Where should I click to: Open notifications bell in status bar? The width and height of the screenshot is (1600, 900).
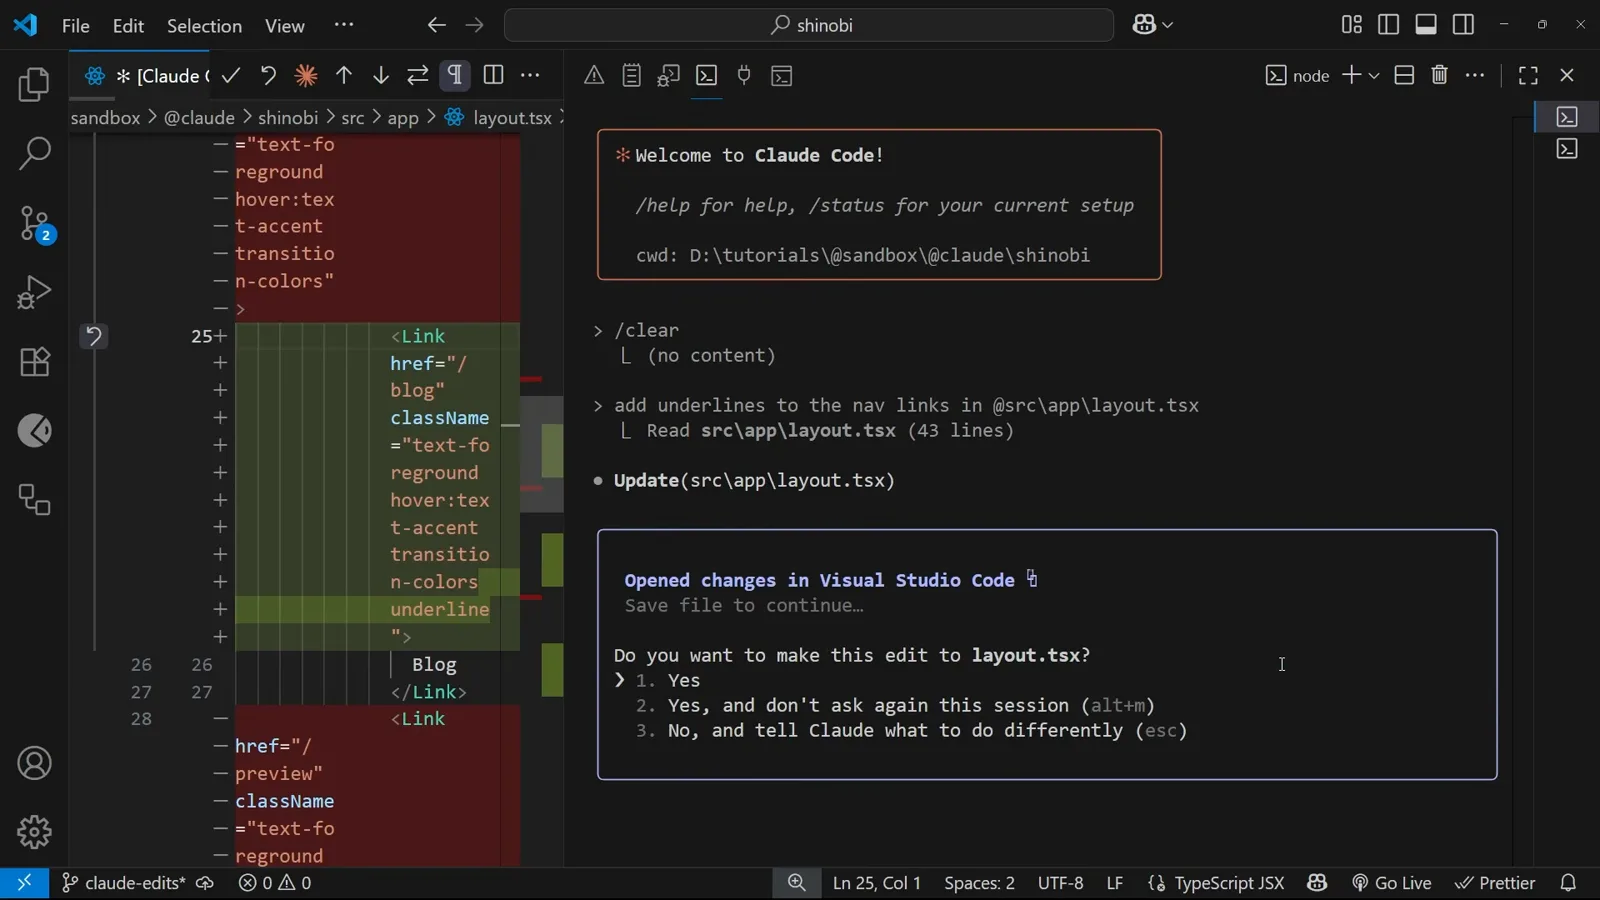tap(1568, 883)
